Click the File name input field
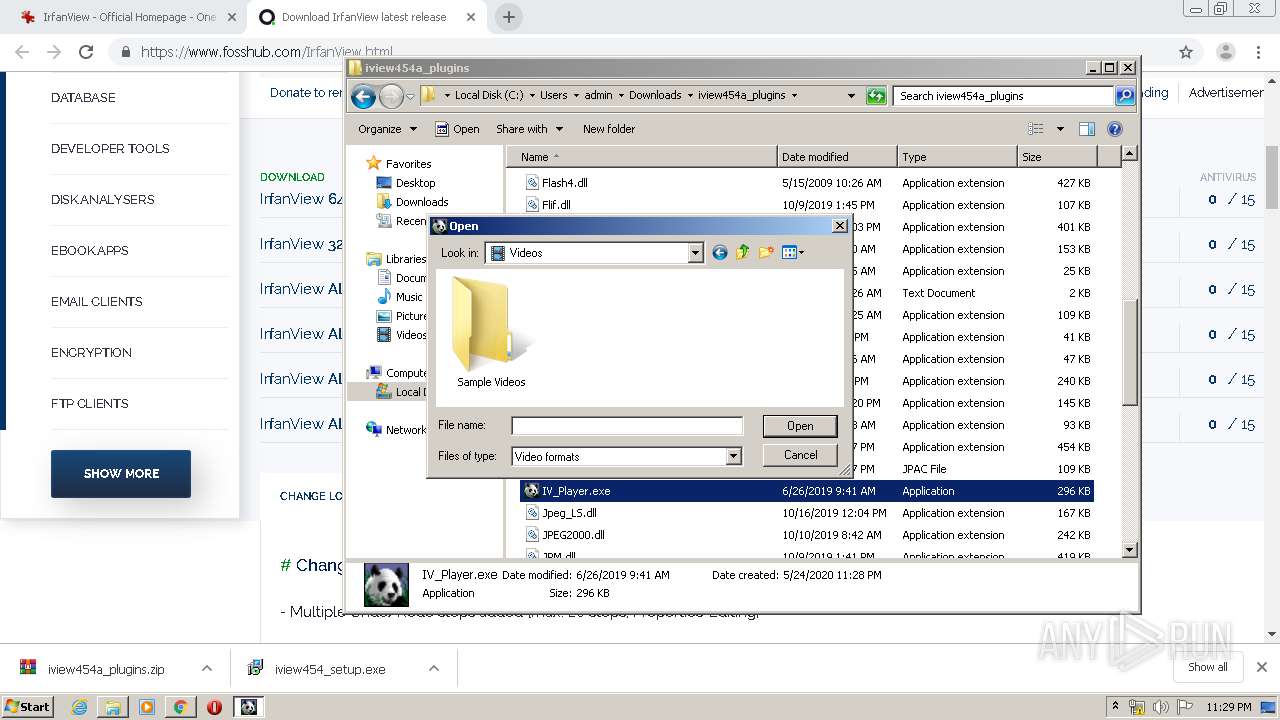Screen dimensions: 1280x720 [627, 426]
